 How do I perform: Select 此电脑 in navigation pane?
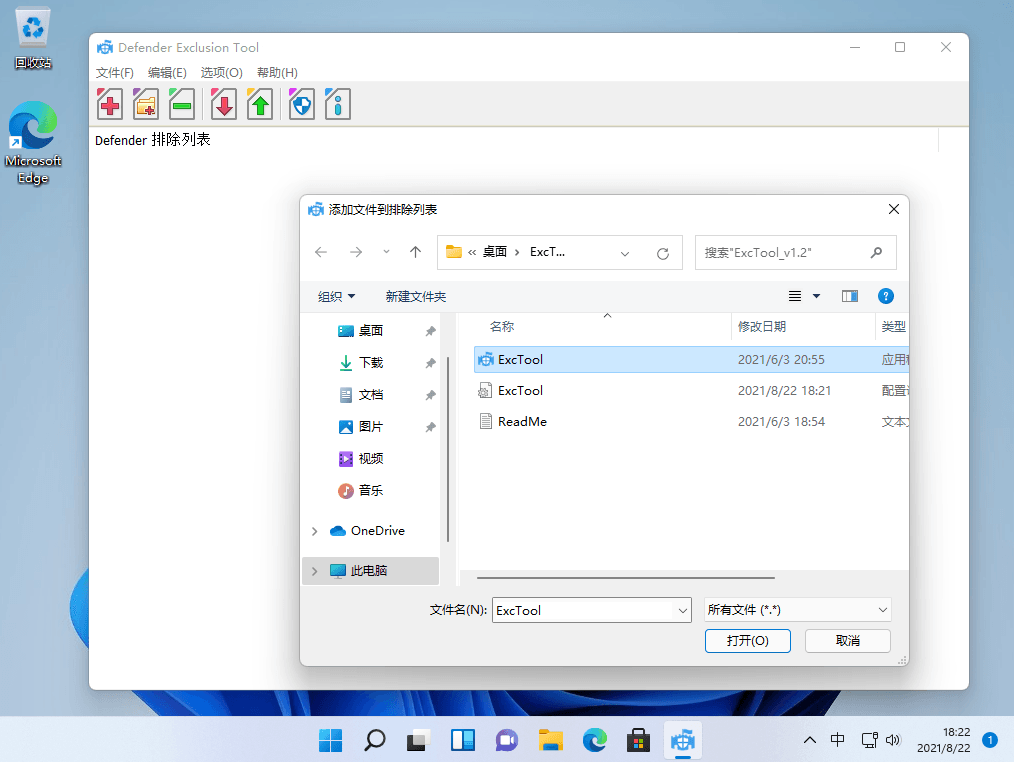[x=369, y=571]
